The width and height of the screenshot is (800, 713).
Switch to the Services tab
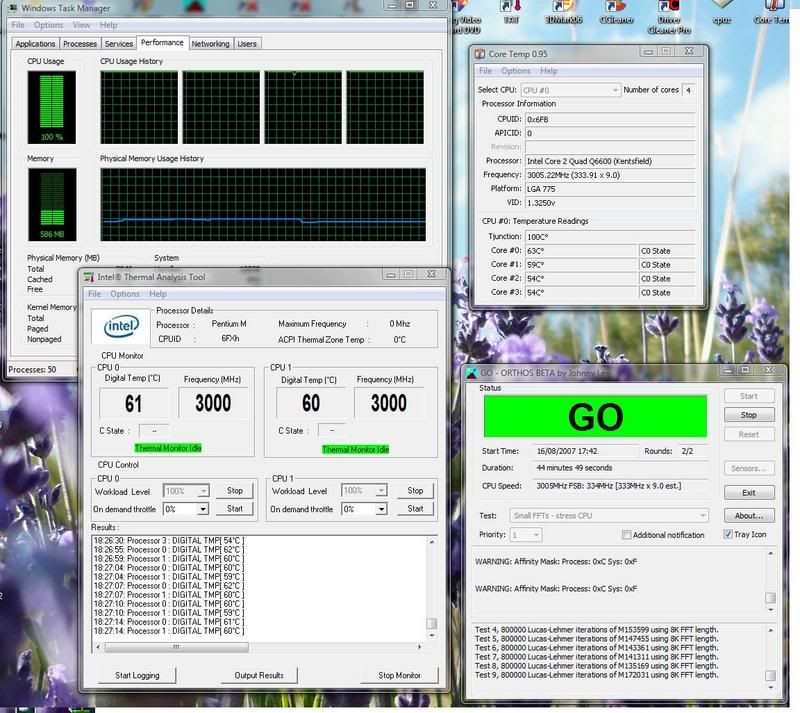pos(119,44)
